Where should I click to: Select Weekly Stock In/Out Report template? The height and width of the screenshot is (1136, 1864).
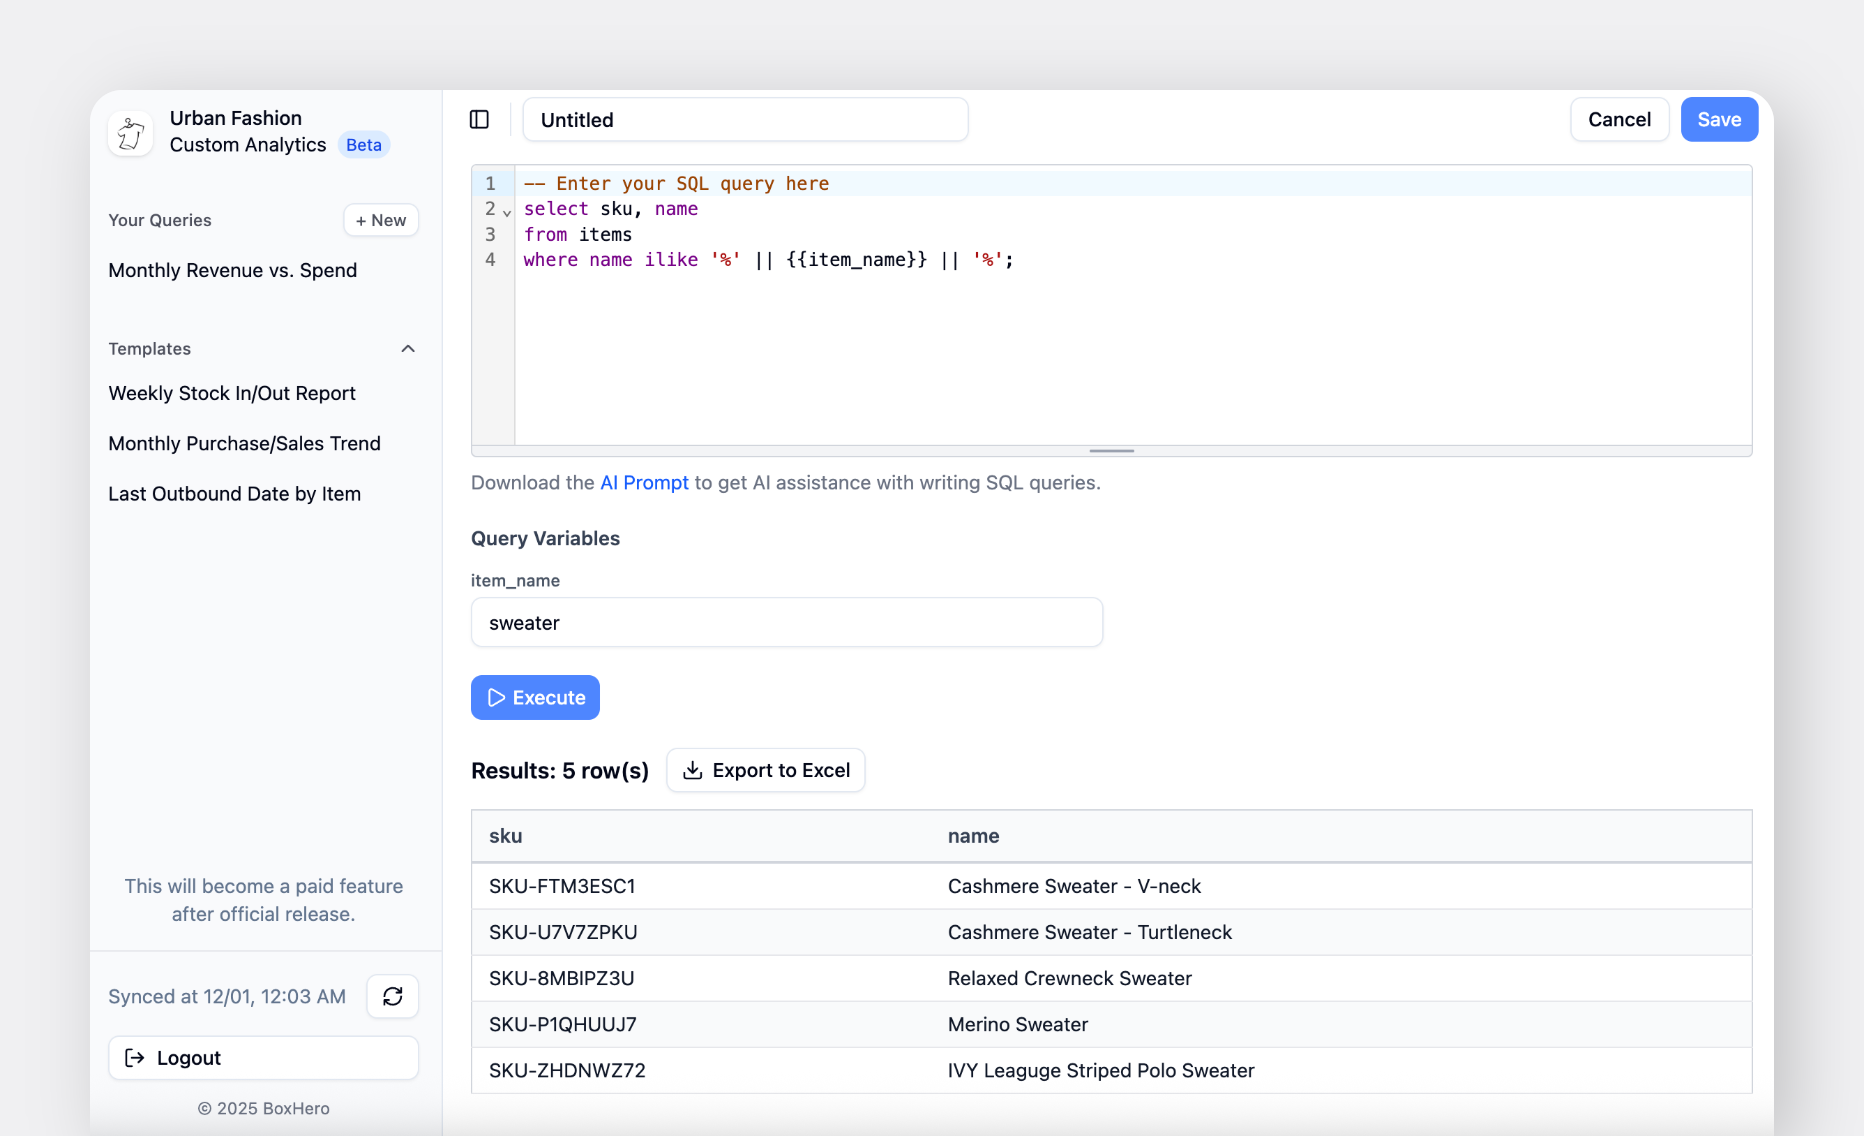click(x=232, y=393)
